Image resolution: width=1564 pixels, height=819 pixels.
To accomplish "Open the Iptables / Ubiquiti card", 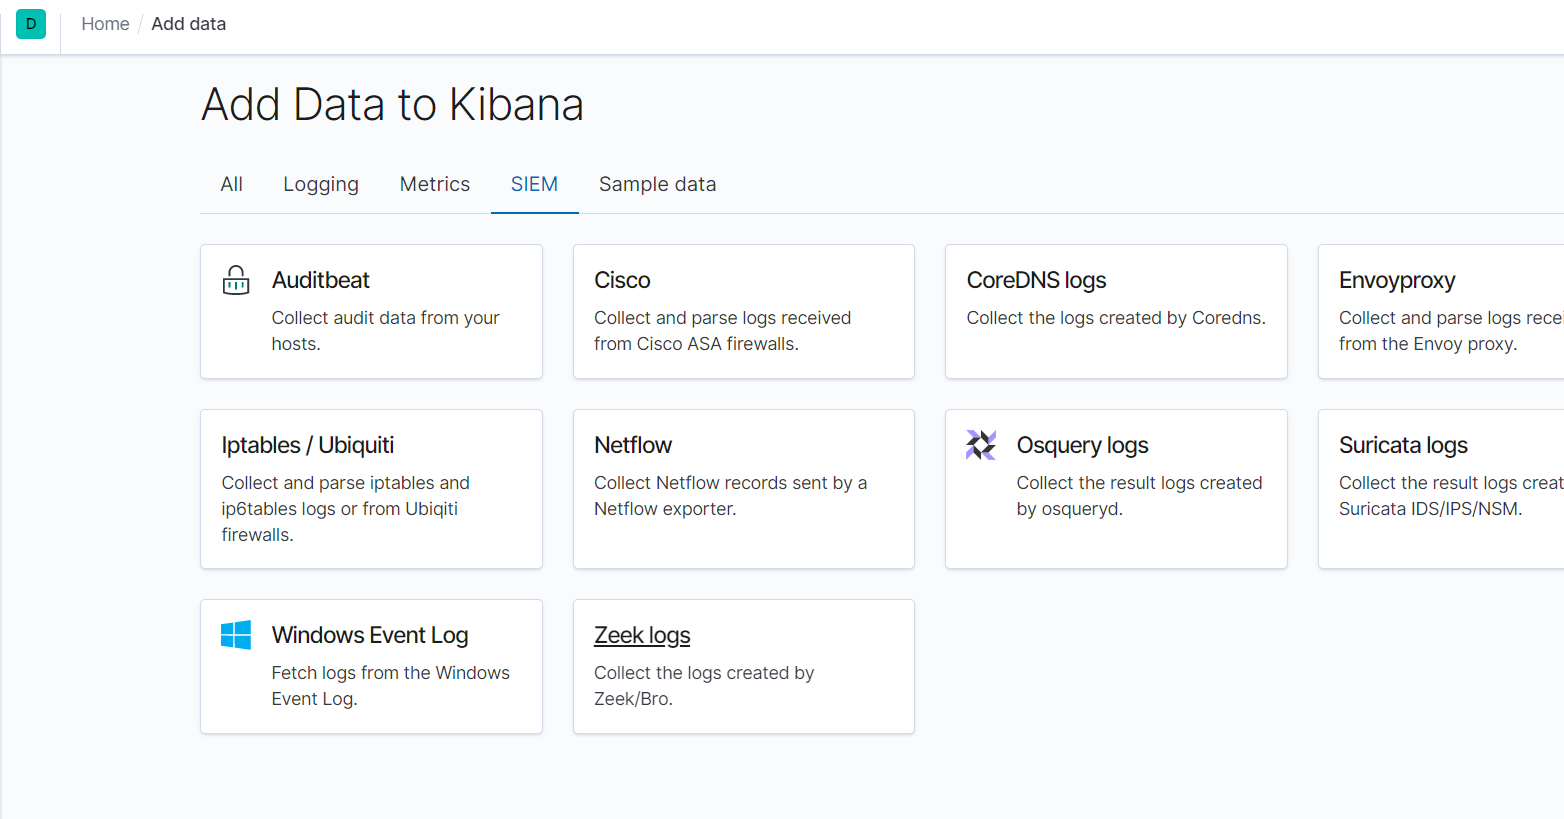I will tap(371, 488).
